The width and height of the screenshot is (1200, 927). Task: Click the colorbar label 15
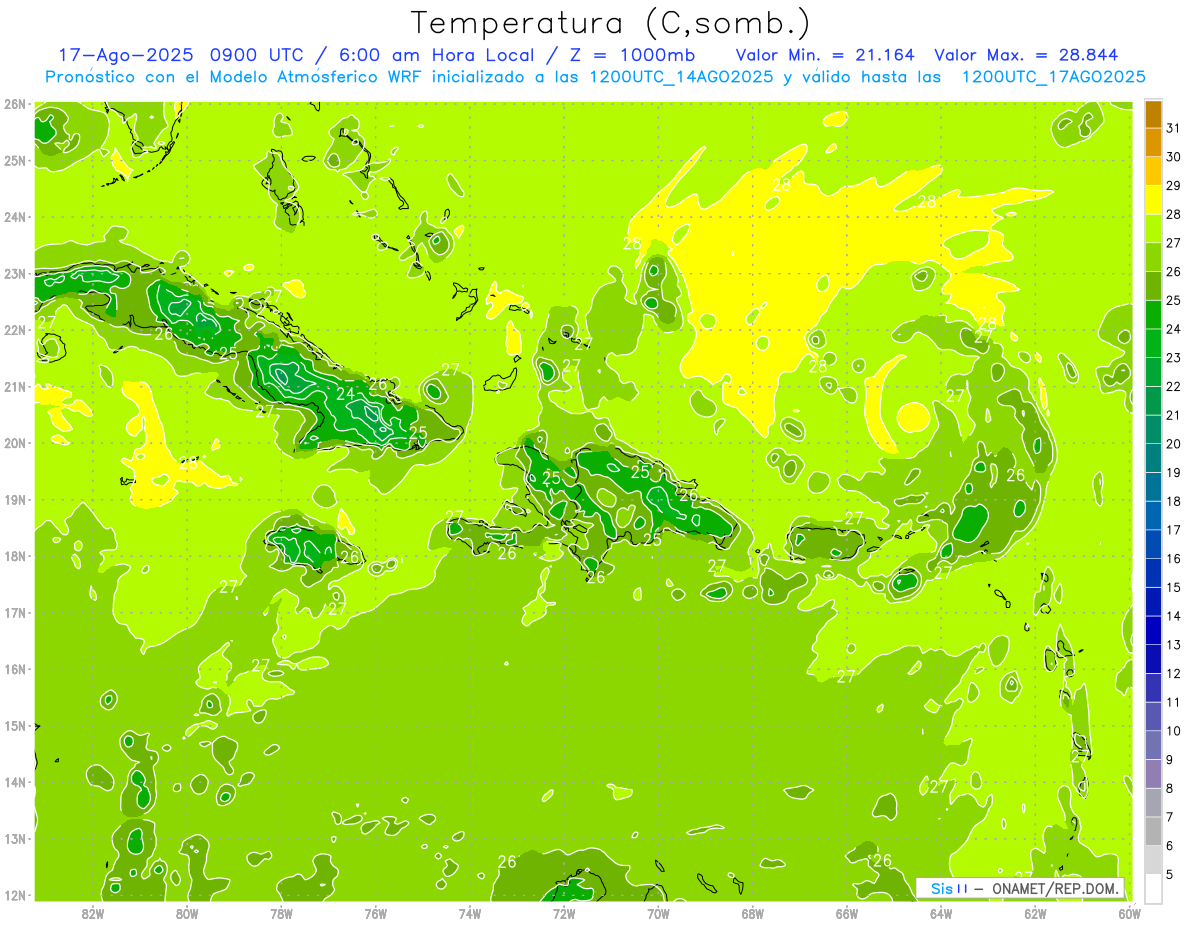pyautogui.click(x=1174, y=587)
